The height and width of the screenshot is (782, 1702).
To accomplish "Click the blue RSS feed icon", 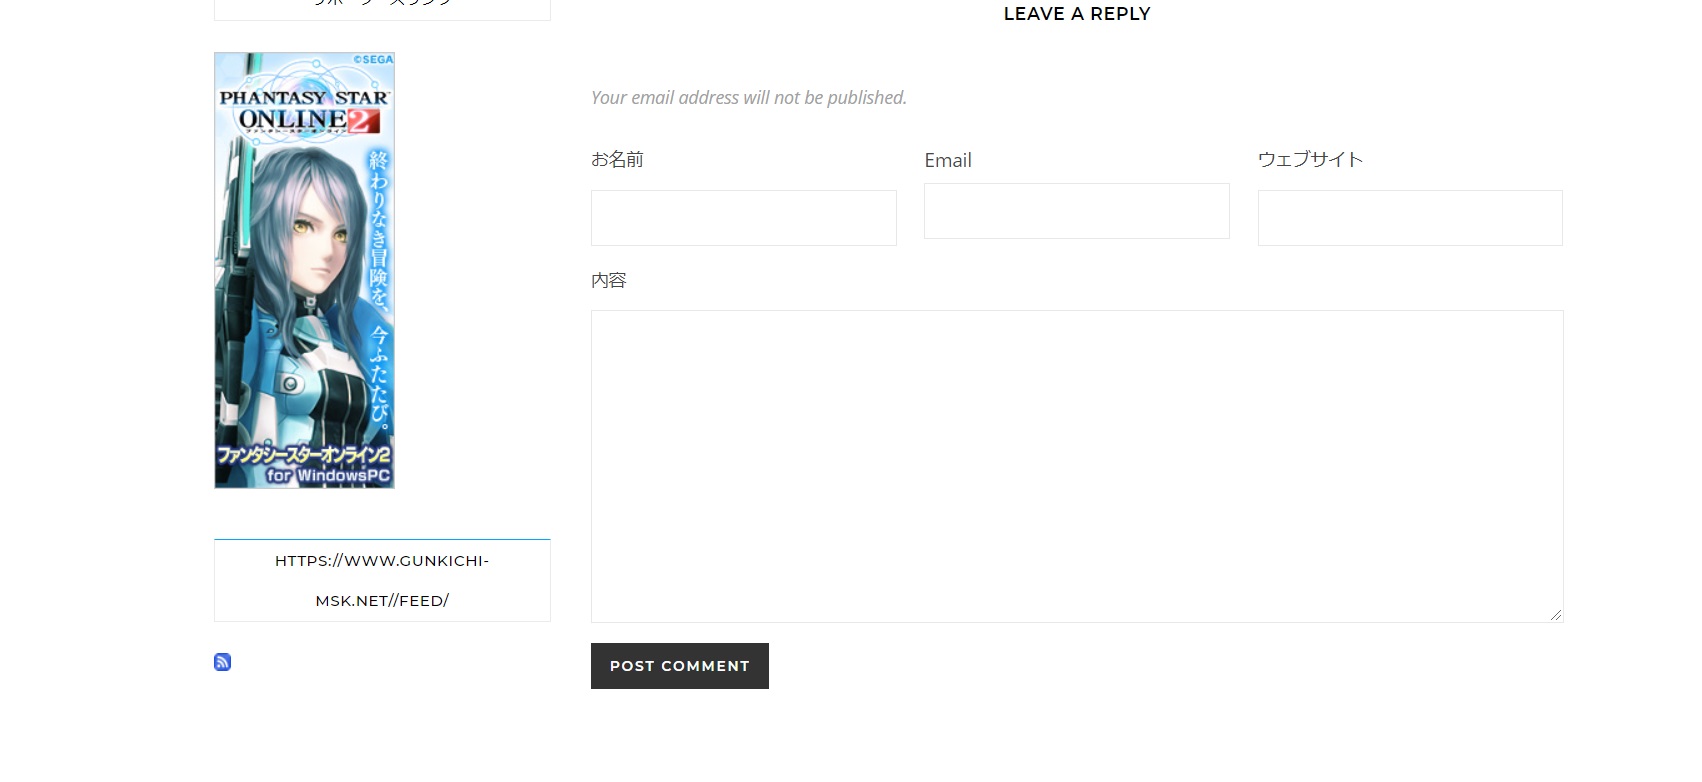I will [222, 662].
